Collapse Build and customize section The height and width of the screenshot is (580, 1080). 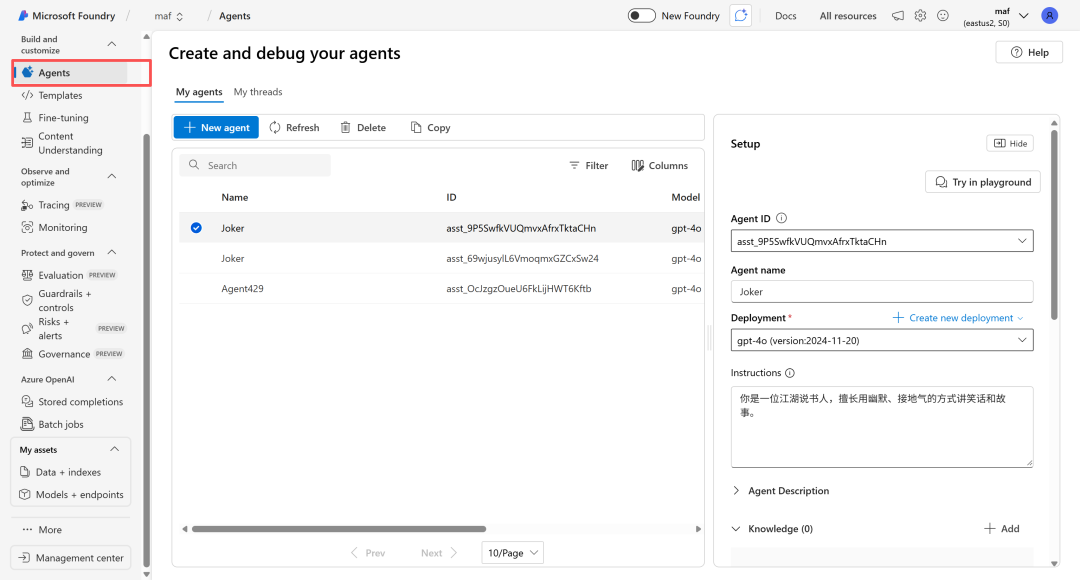[112, 44]
